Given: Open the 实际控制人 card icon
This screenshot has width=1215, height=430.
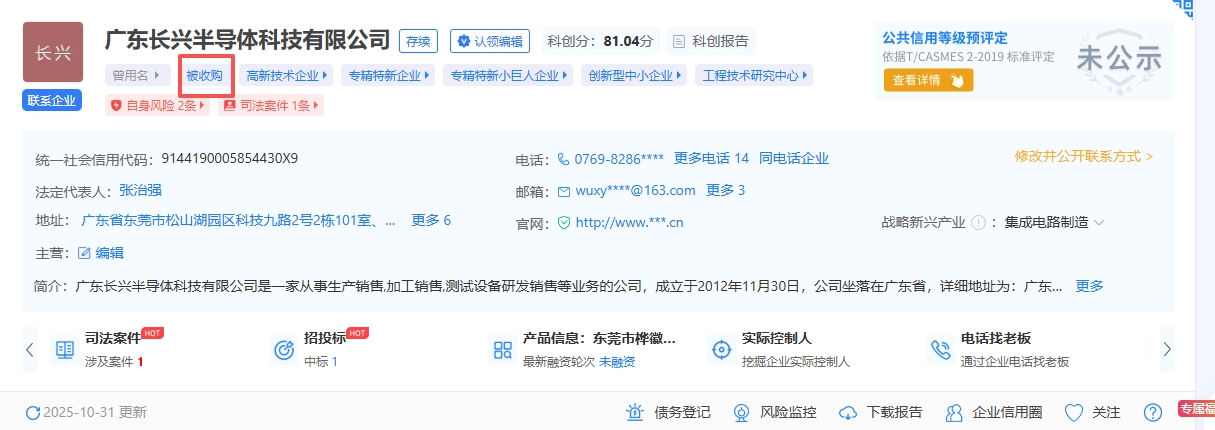Looking at the screenshot, I should pyautogui.click(x=721, y=350).
